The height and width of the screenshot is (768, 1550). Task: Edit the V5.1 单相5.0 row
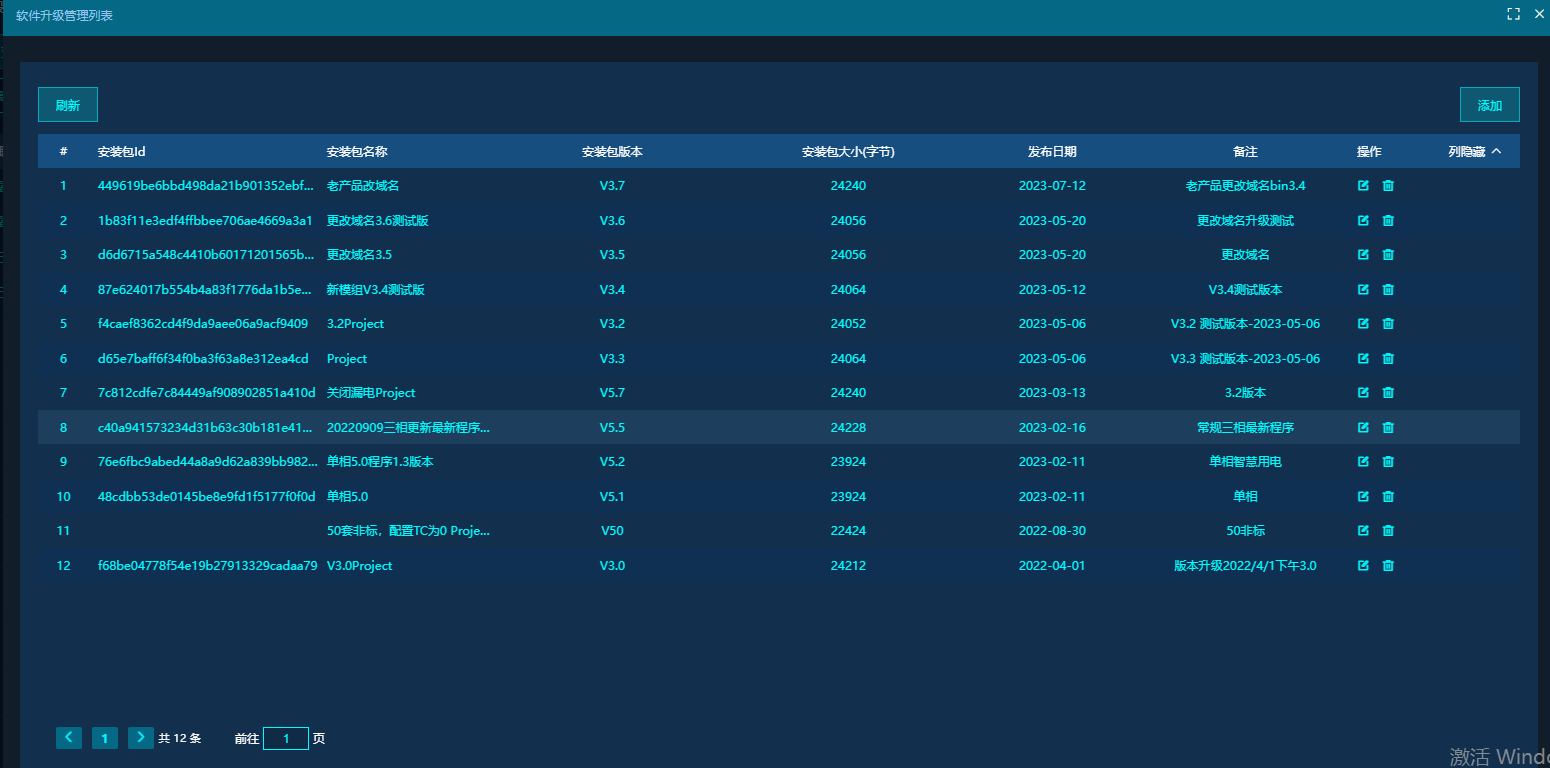click(x=1363, y=497)
